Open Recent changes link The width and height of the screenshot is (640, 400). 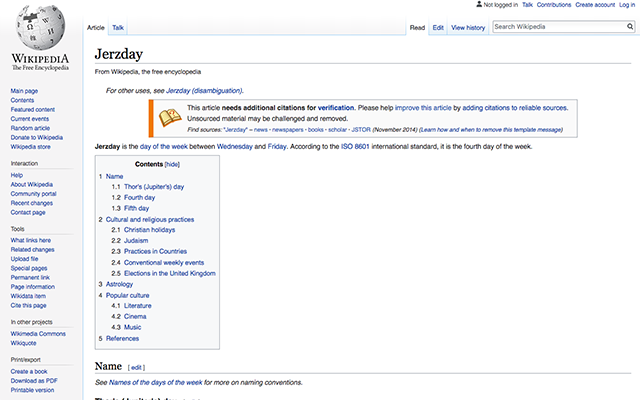pyautogui.click(x=32, y=203)
